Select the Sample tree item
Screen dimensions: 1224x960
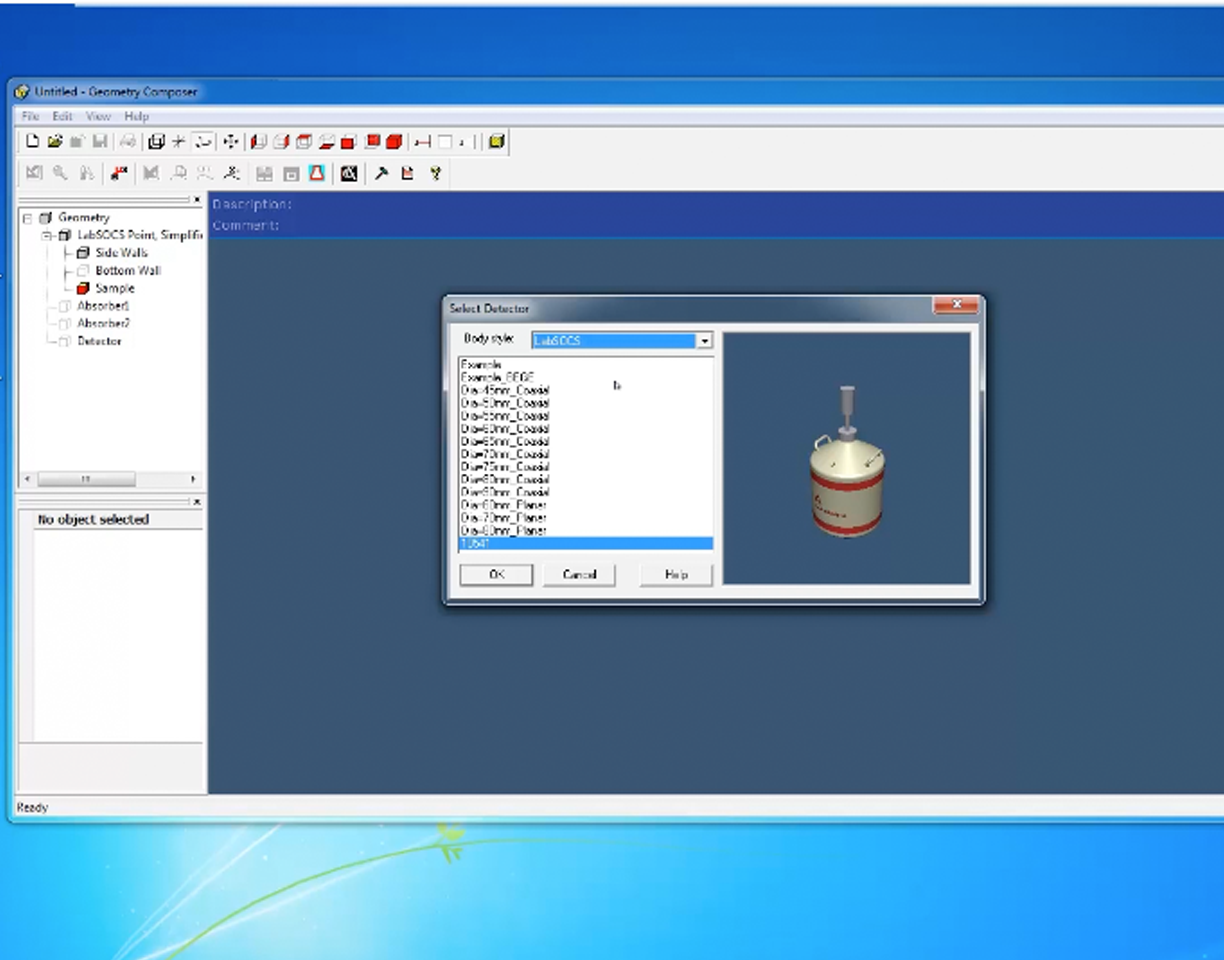[x=114, y=288]
